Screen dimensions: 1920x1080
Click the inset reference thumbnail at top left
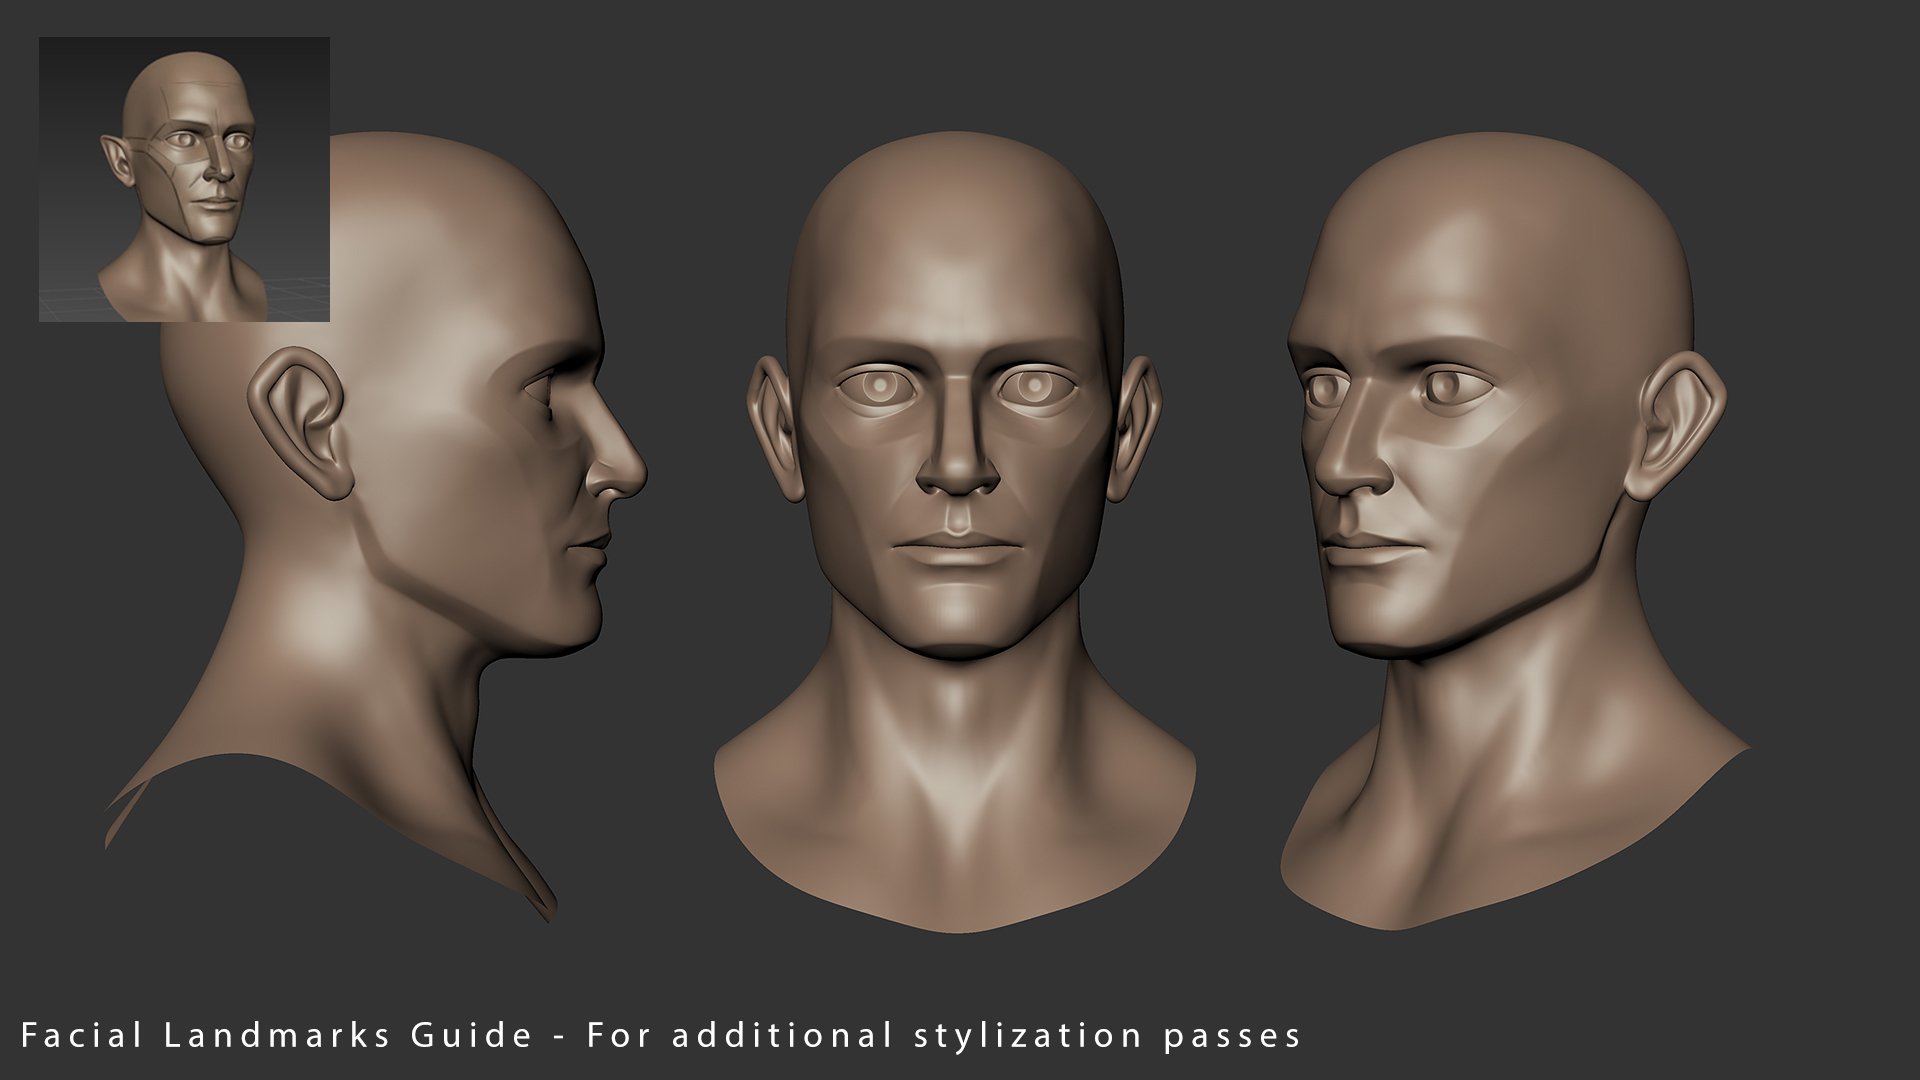[x=184, y=179]
